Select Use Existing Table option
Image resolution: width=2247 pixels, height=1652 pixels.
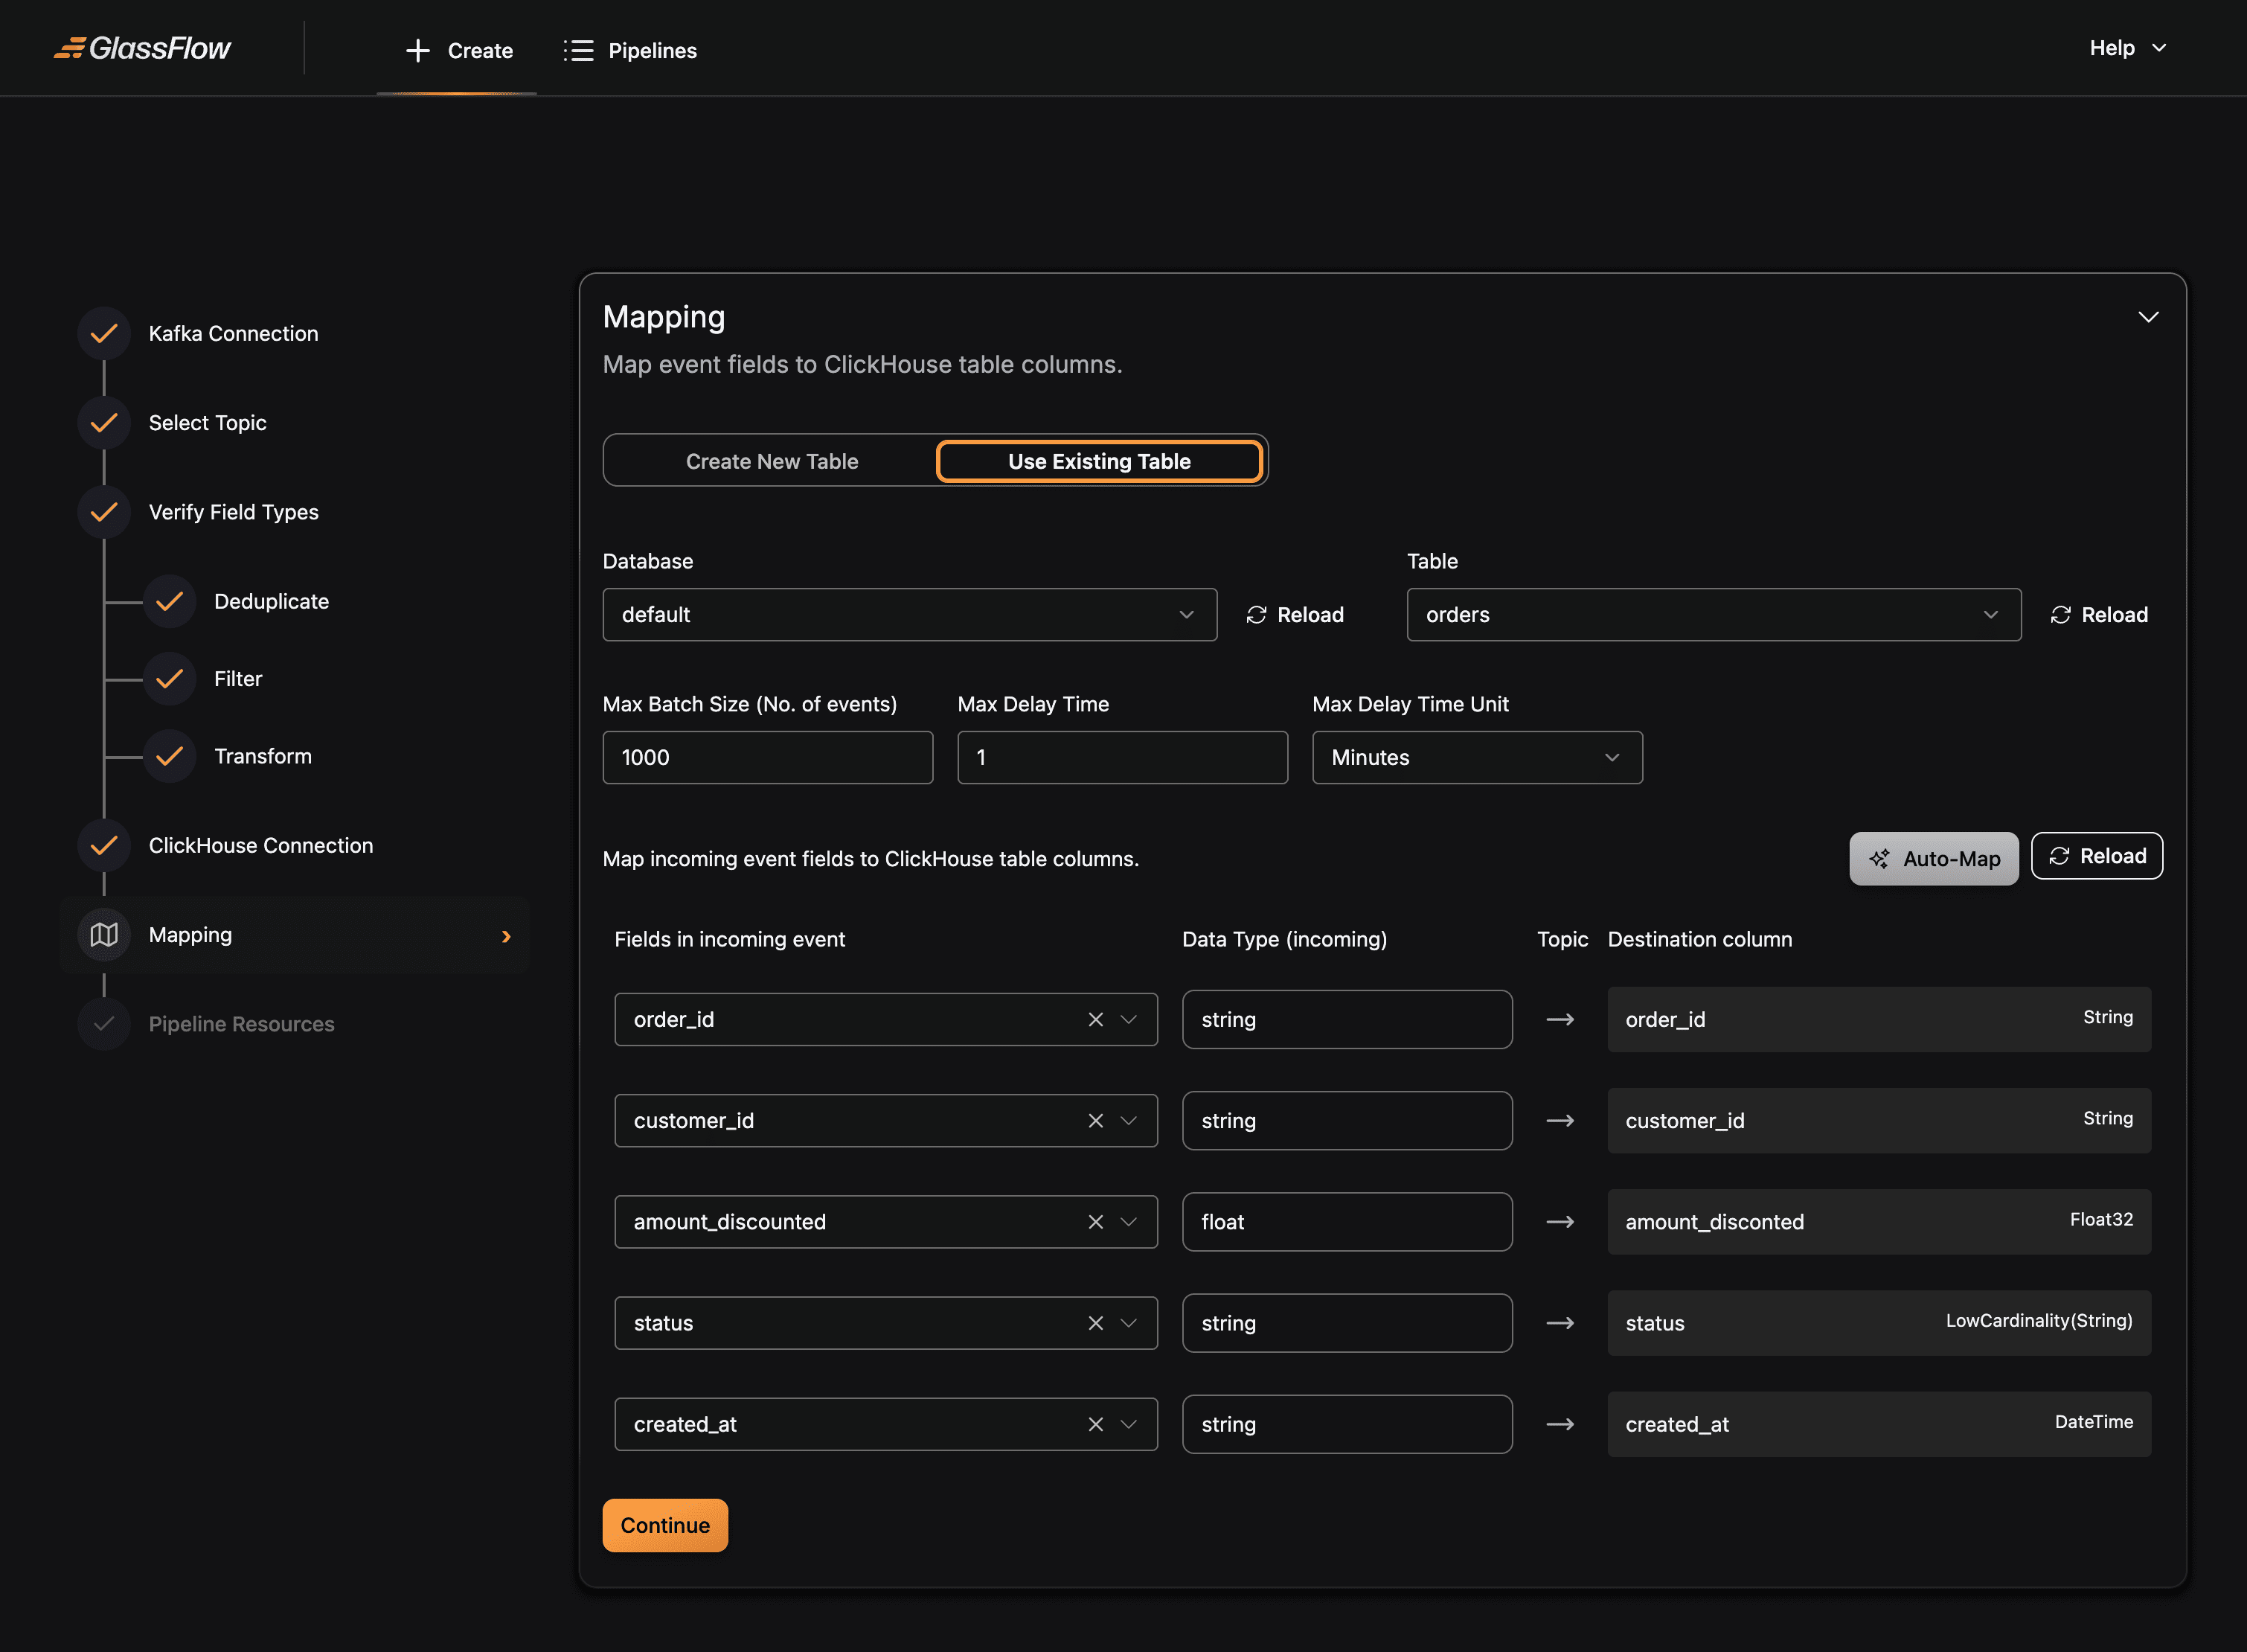click(1098, 461)
